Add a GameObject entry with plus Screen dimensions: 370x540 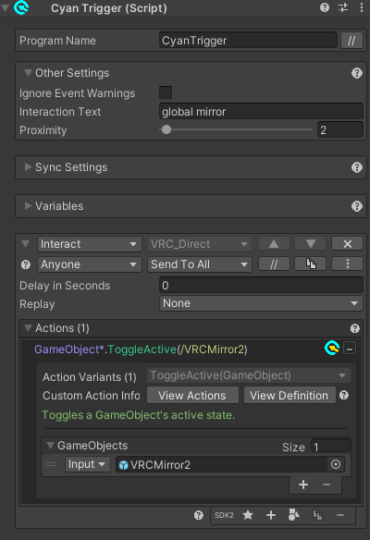[303, 485]
